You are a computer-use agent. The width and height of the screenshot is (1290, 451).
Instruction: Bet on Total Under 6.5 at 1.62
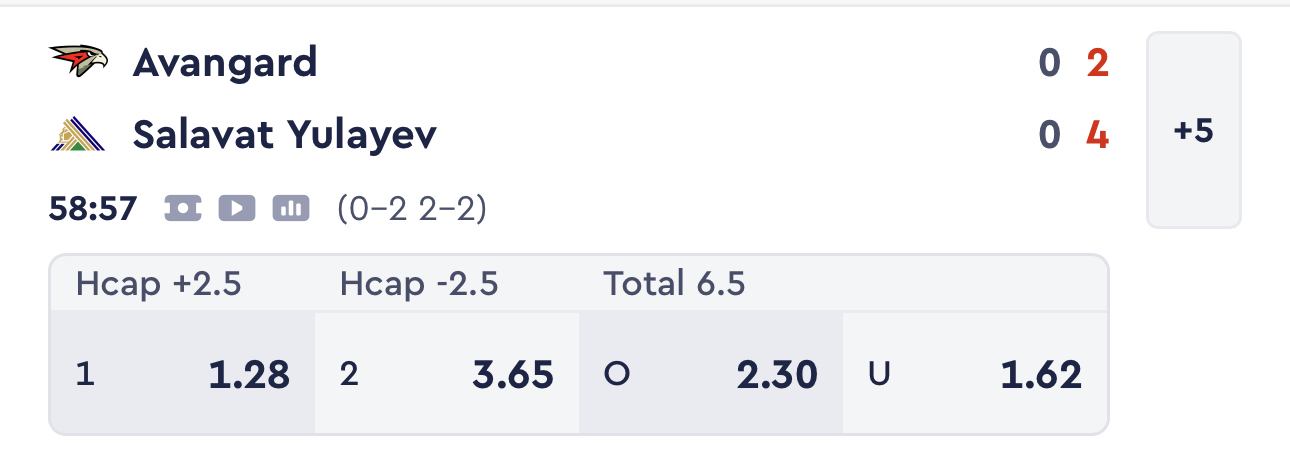(x=975, y=374)
